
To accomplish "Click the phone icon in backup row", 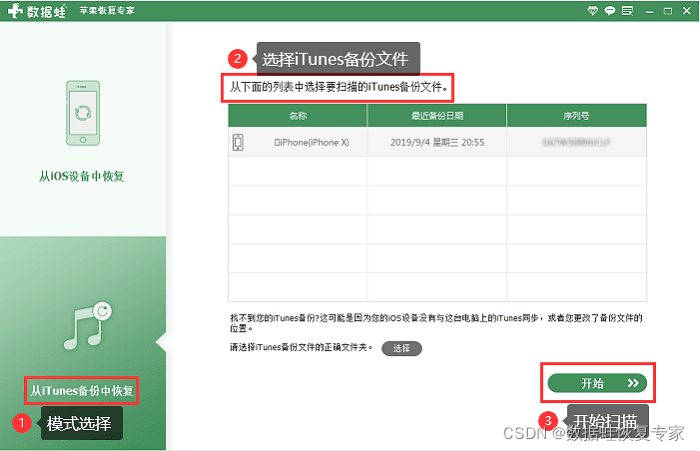I will click(x=238, y=142).
